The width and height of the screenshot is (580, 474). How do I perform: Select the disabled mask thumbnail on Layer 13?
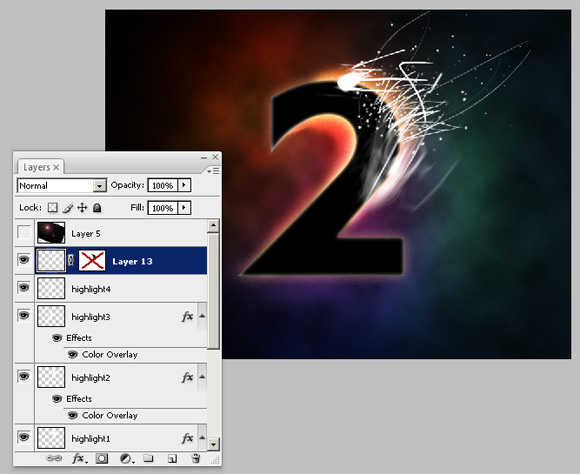tap(92, 260)
